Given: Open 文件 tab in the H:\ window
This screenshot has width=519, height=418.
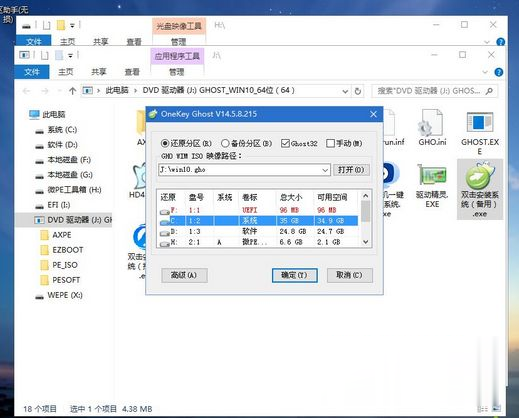Looking at the screenshot, I should click(x=34, y=41).
